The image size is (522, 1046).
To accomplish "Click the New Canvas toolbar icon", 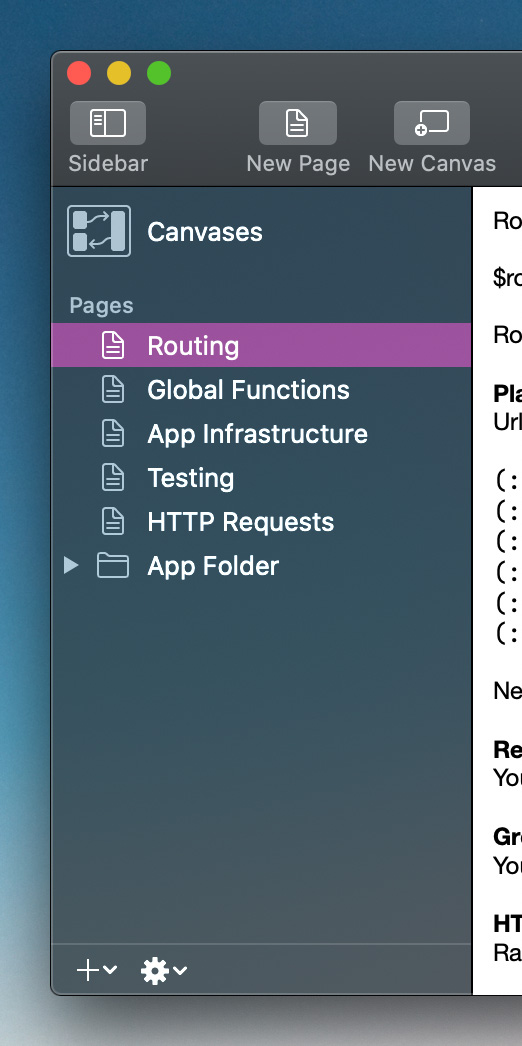I will [x=432, y=123].
